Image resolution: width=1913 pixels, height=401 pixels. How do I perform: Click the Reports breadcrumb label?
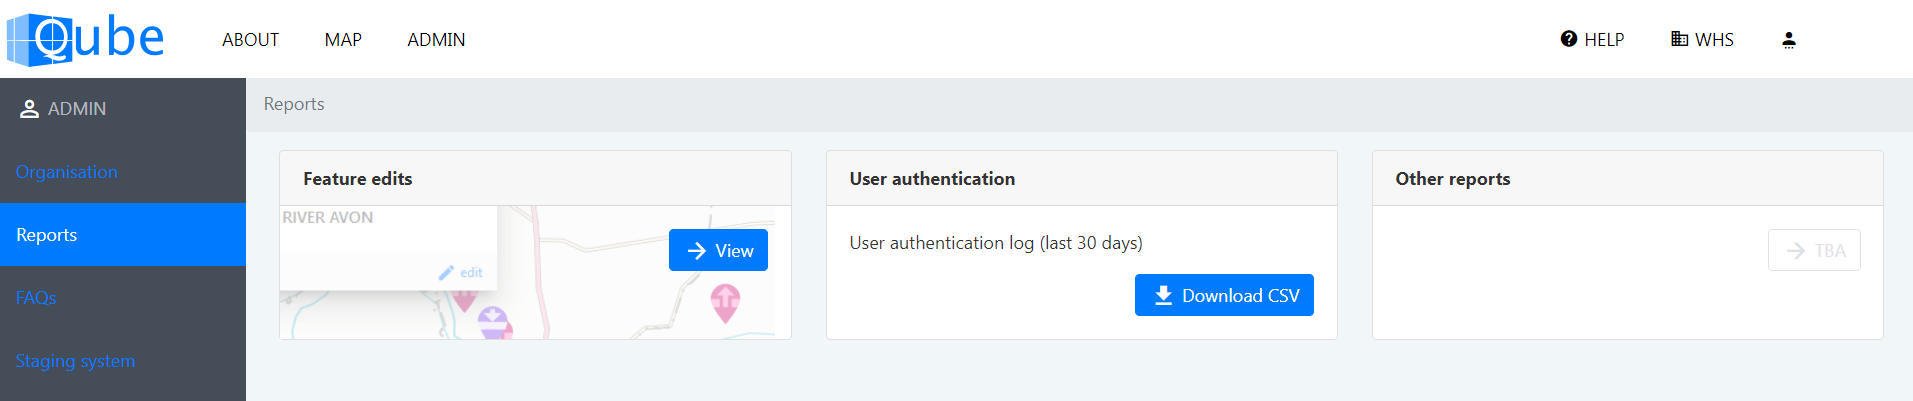pyautogui.click(x=294, y=104)
